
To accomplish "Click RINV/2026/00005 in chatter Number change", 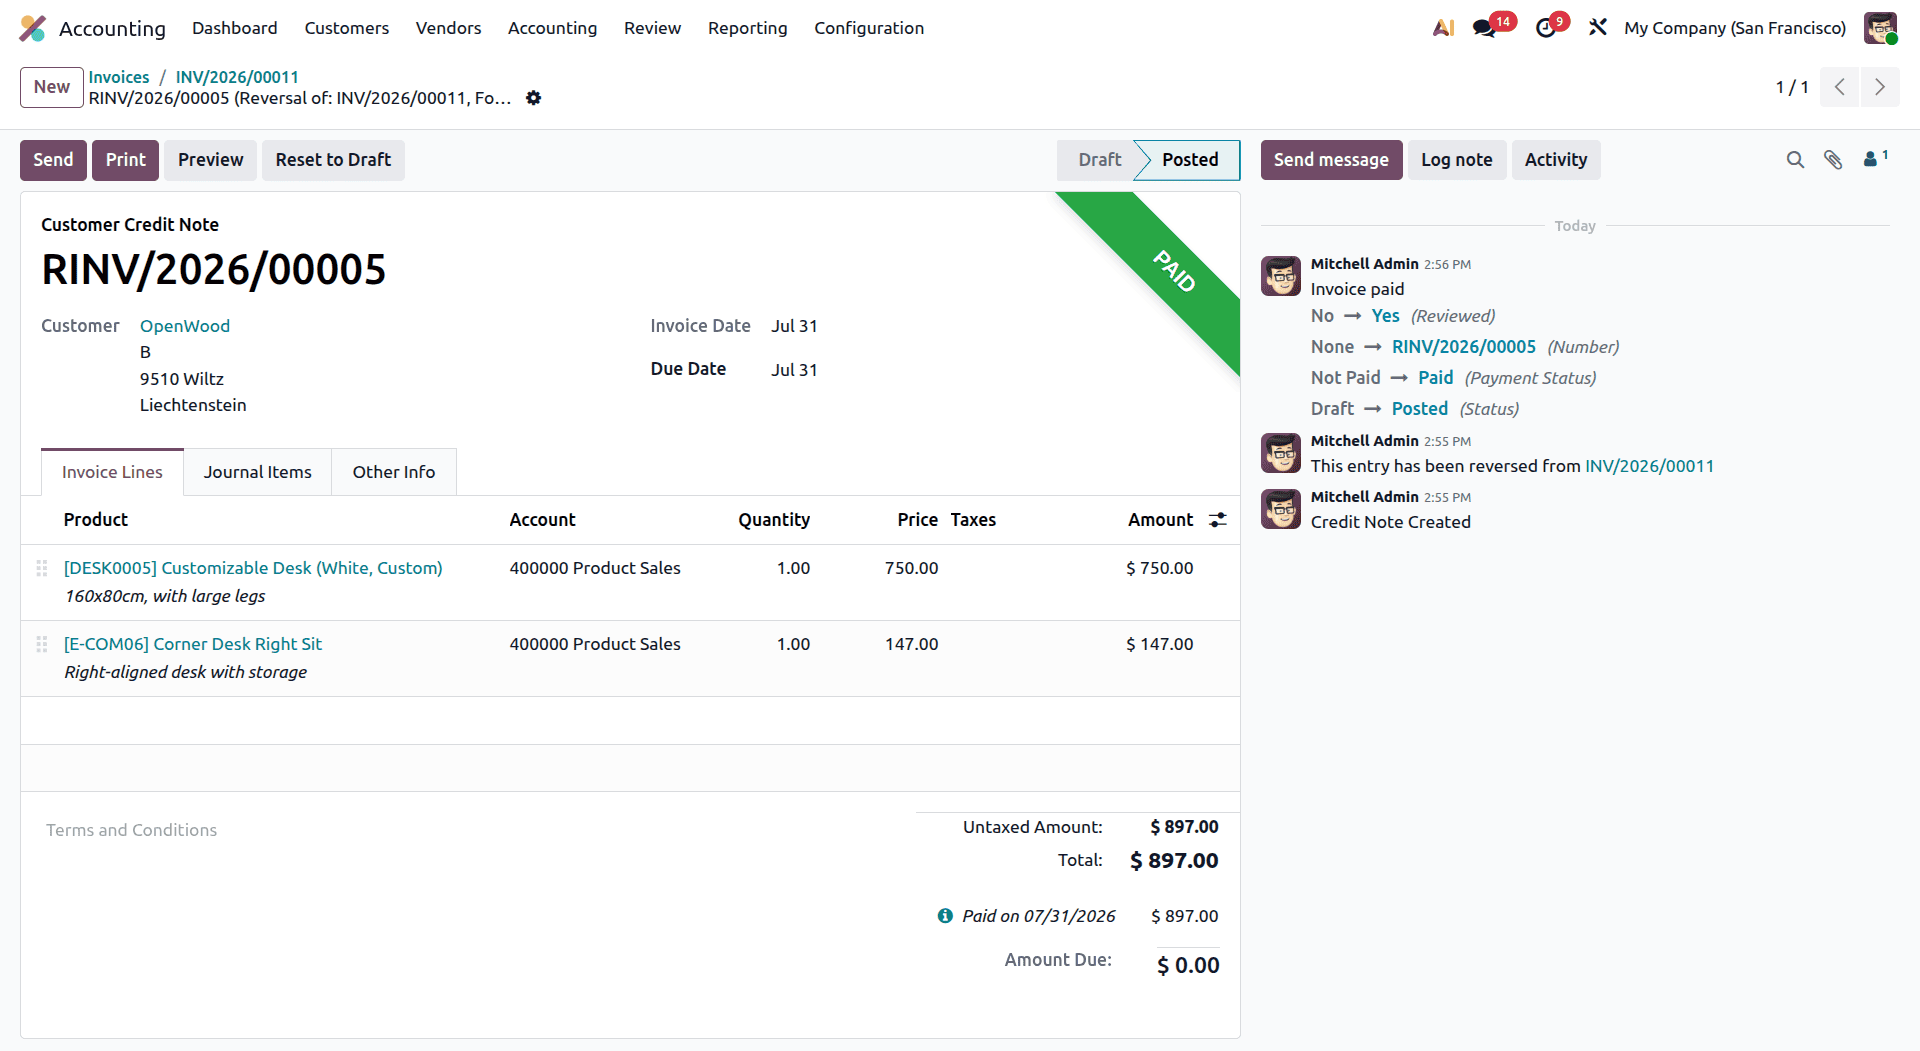I will [x=1464, y=347].
